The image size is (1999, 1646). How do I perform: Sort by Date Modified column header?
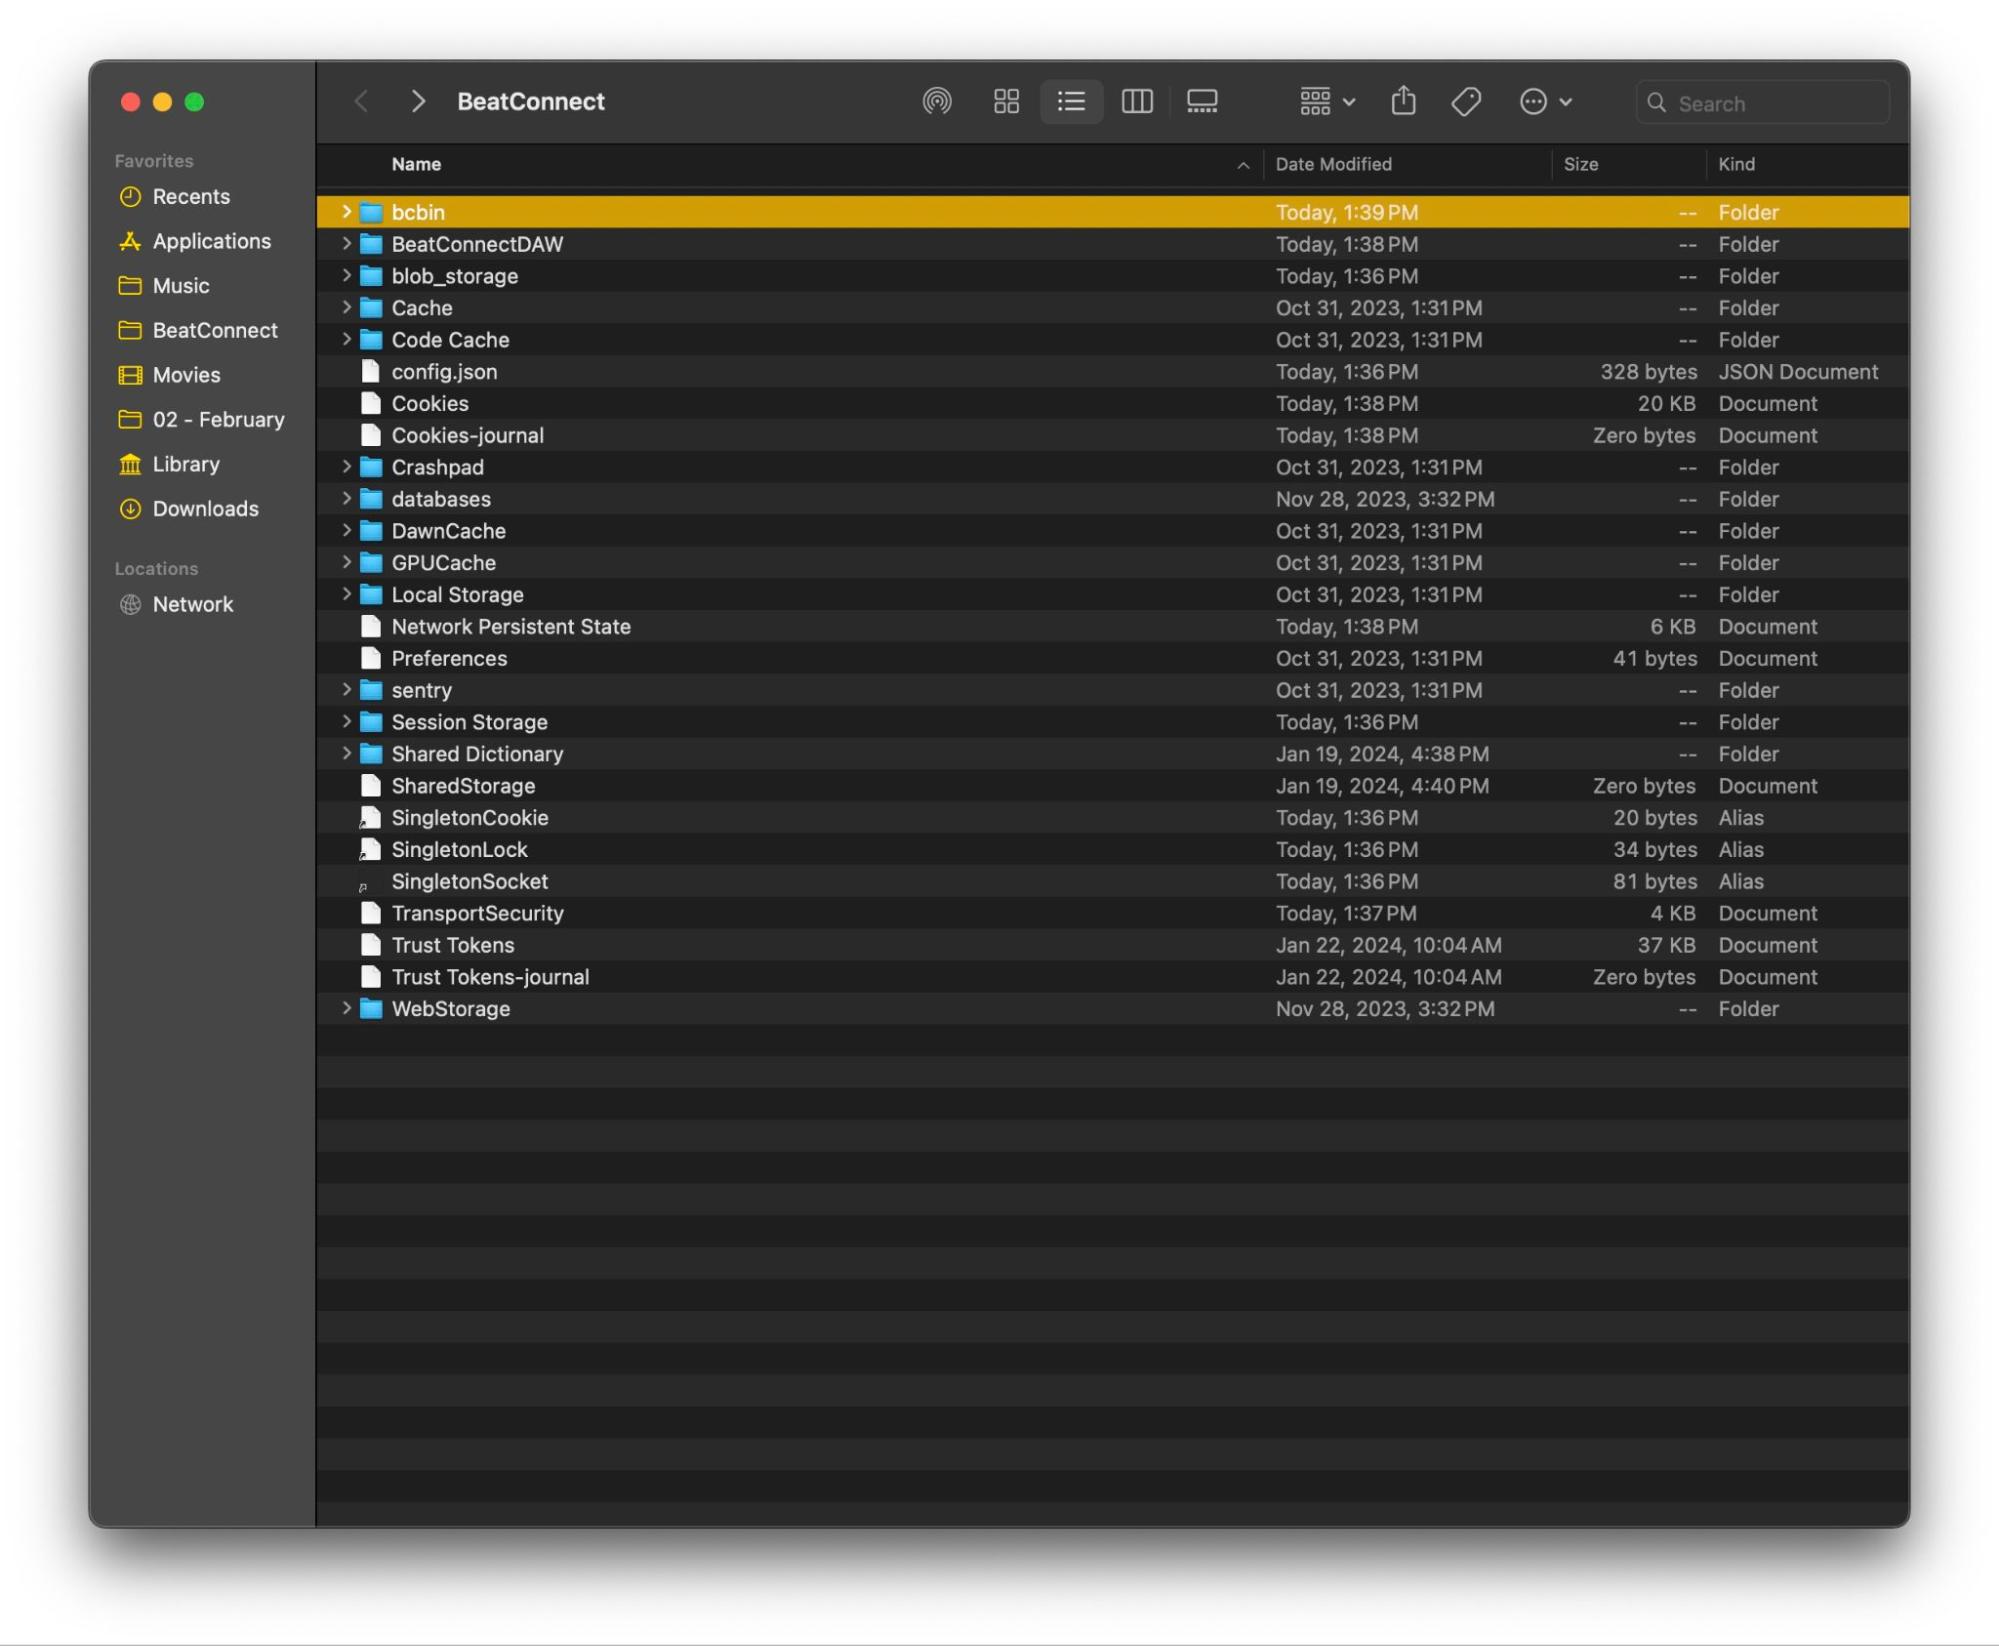1333,165
